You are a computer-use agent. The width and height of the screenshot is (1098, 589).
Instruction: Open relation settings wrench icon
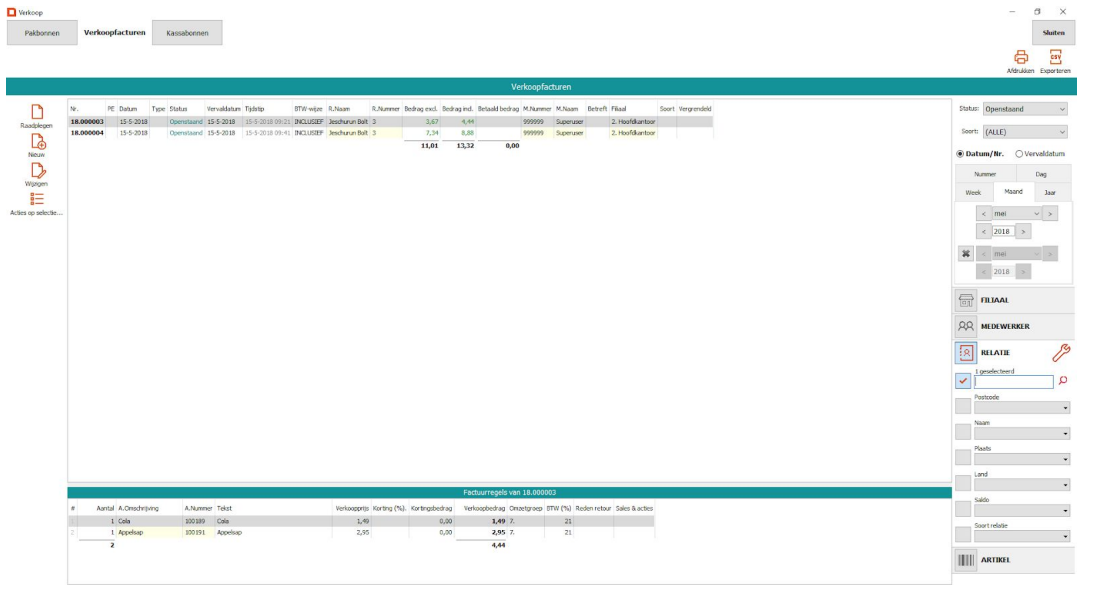point(1061,352)
